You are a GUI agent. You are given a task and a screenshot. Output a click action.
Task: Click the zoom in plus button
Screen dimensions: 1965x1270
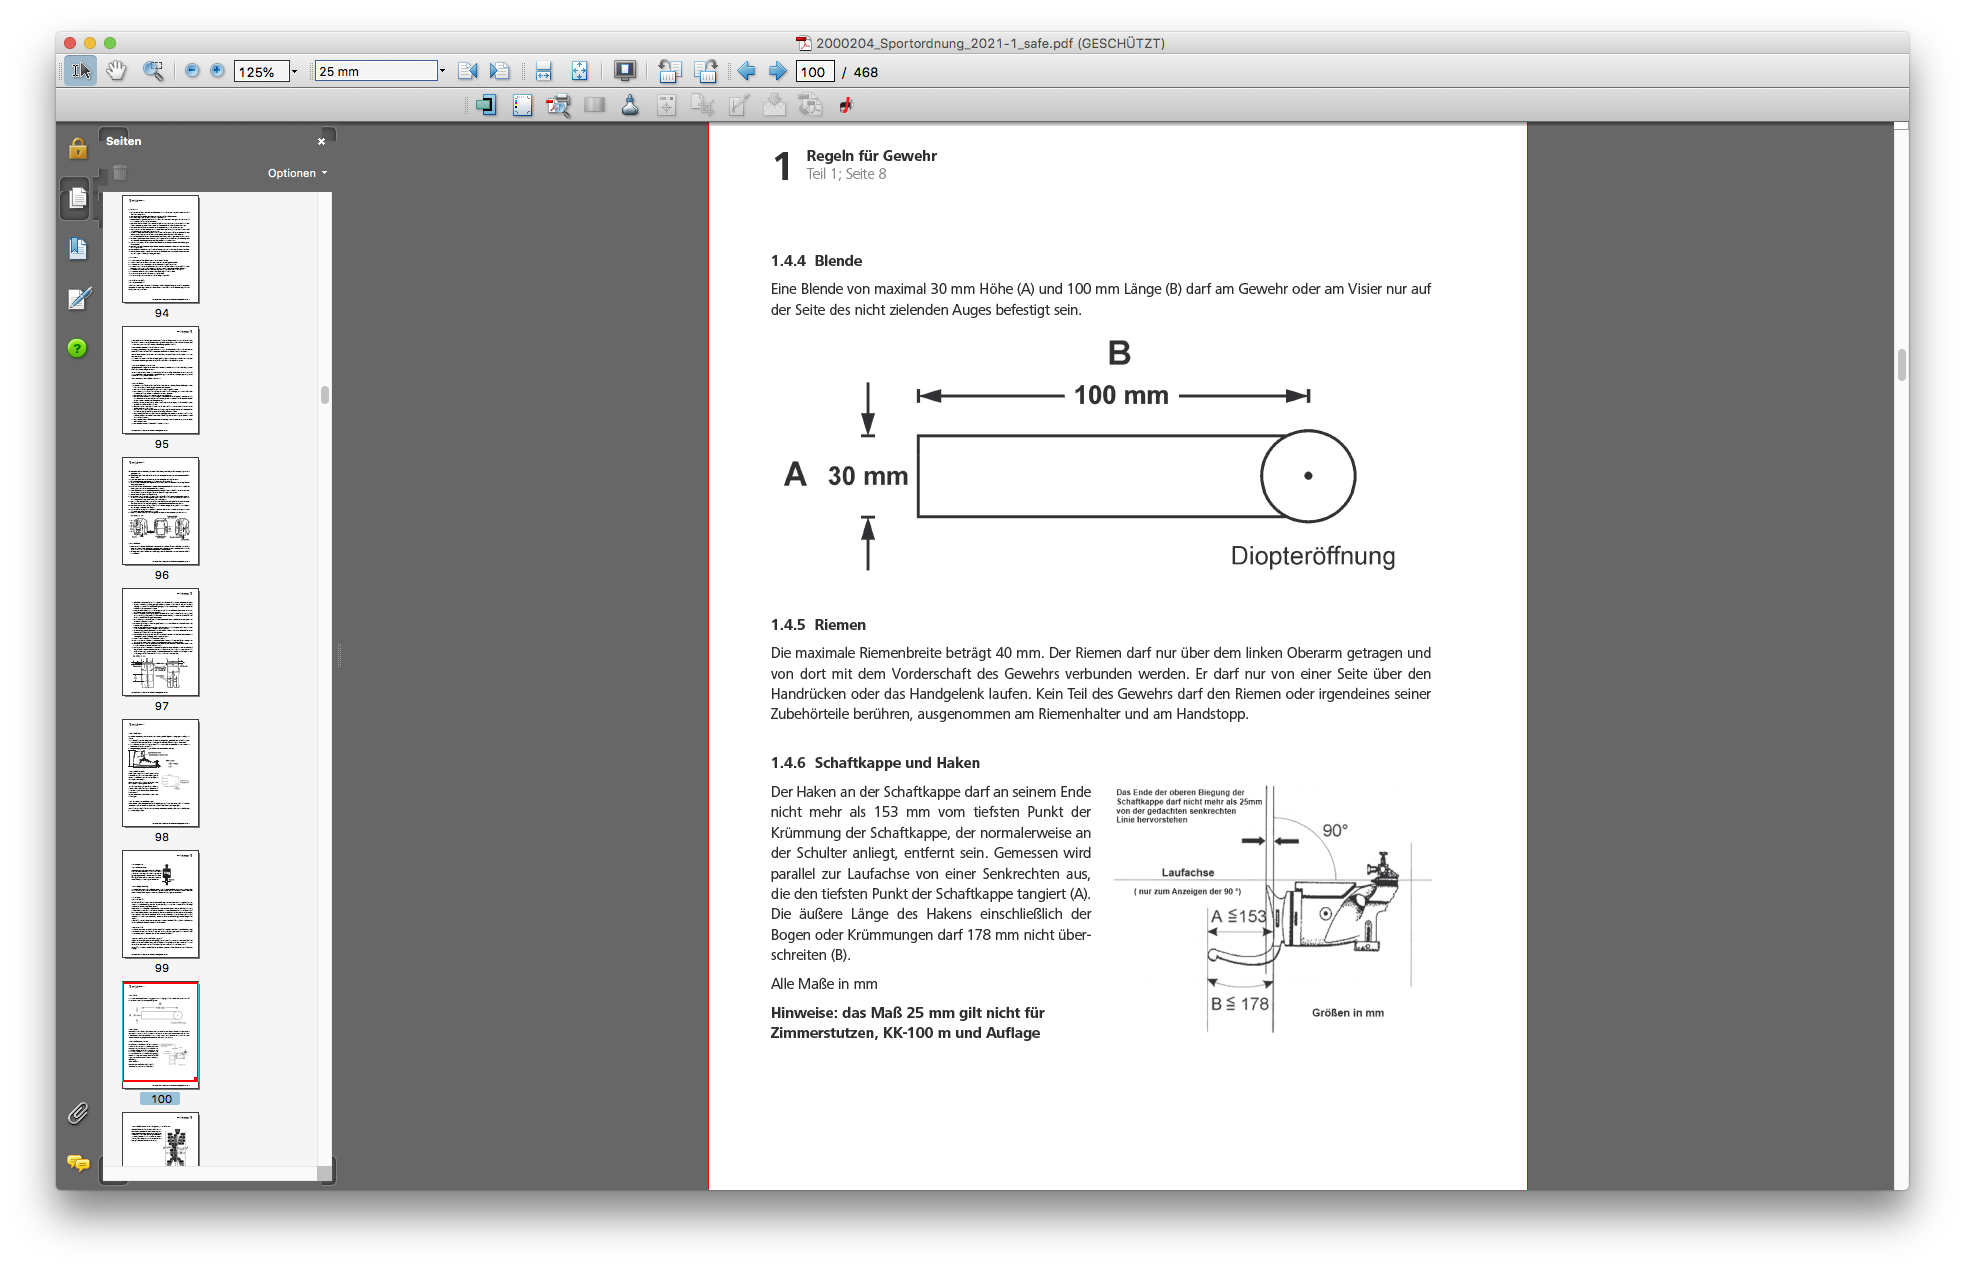pyautogui.click(x=217, y=71)
